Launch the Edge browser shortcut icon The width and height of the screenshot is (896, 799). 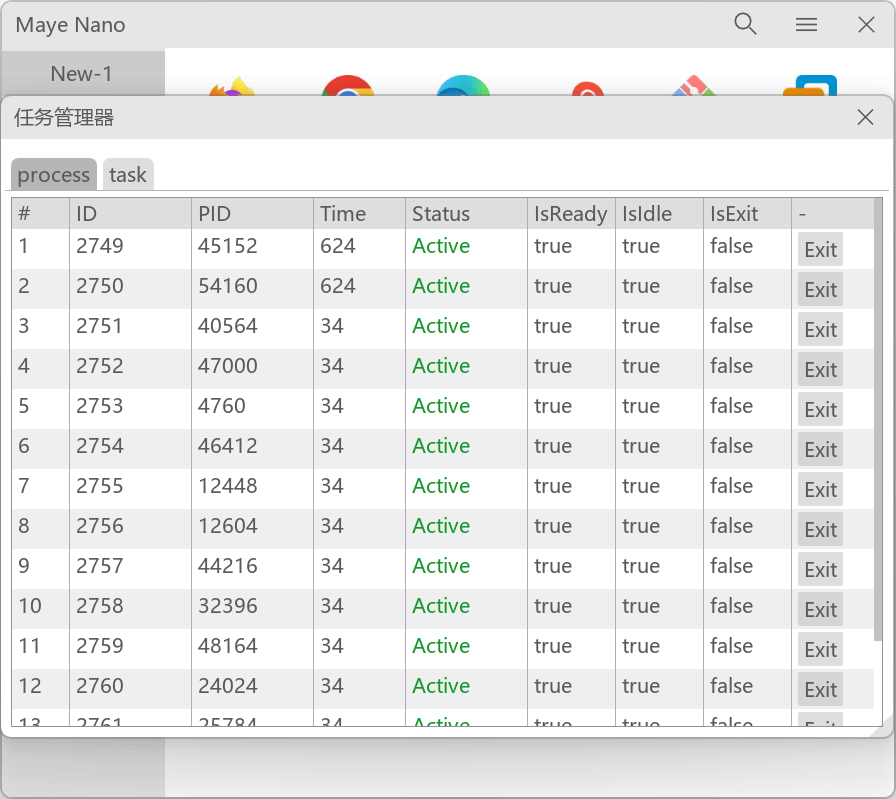click(463, 86)
